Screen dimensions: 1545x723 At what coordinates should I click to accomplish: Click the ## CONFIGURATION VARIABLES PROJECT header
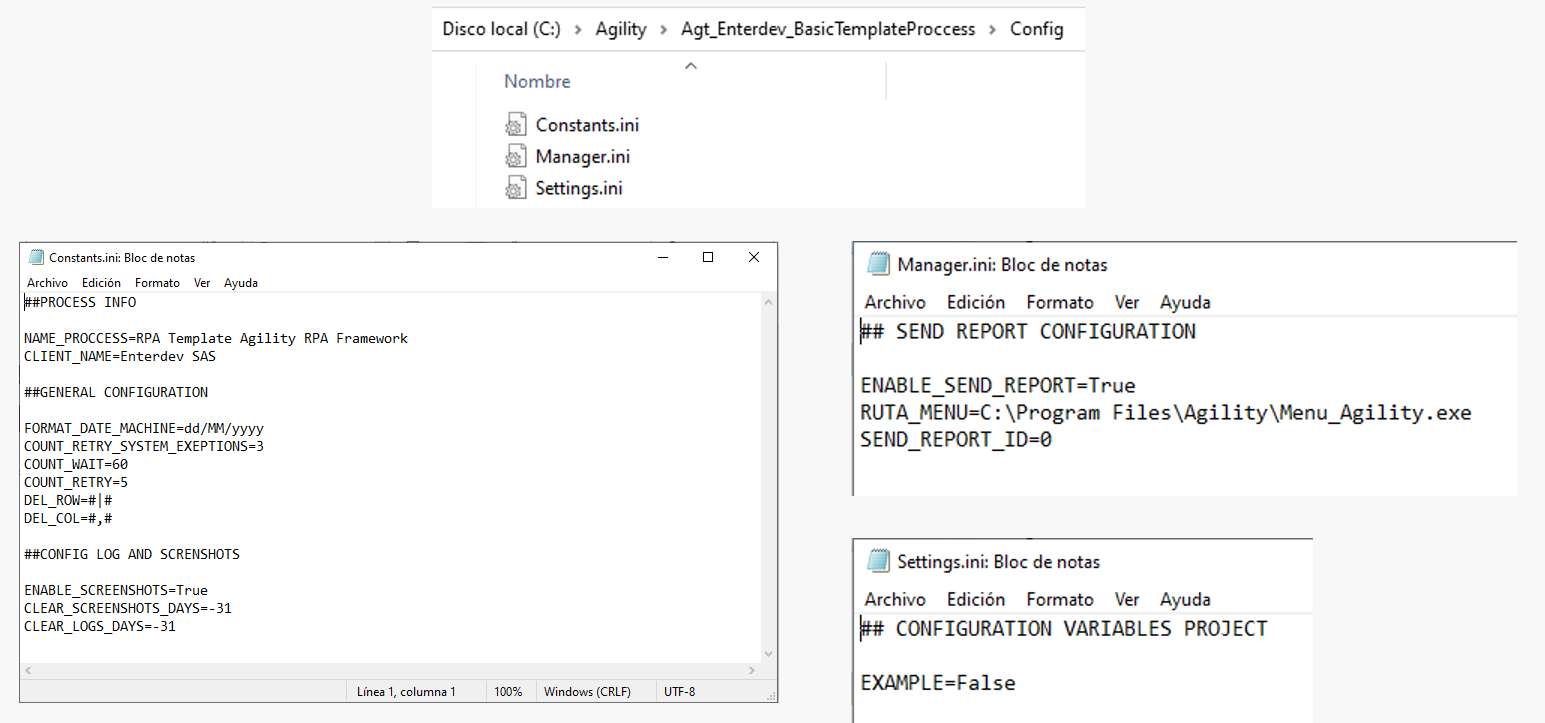[x=1064, y=629]
